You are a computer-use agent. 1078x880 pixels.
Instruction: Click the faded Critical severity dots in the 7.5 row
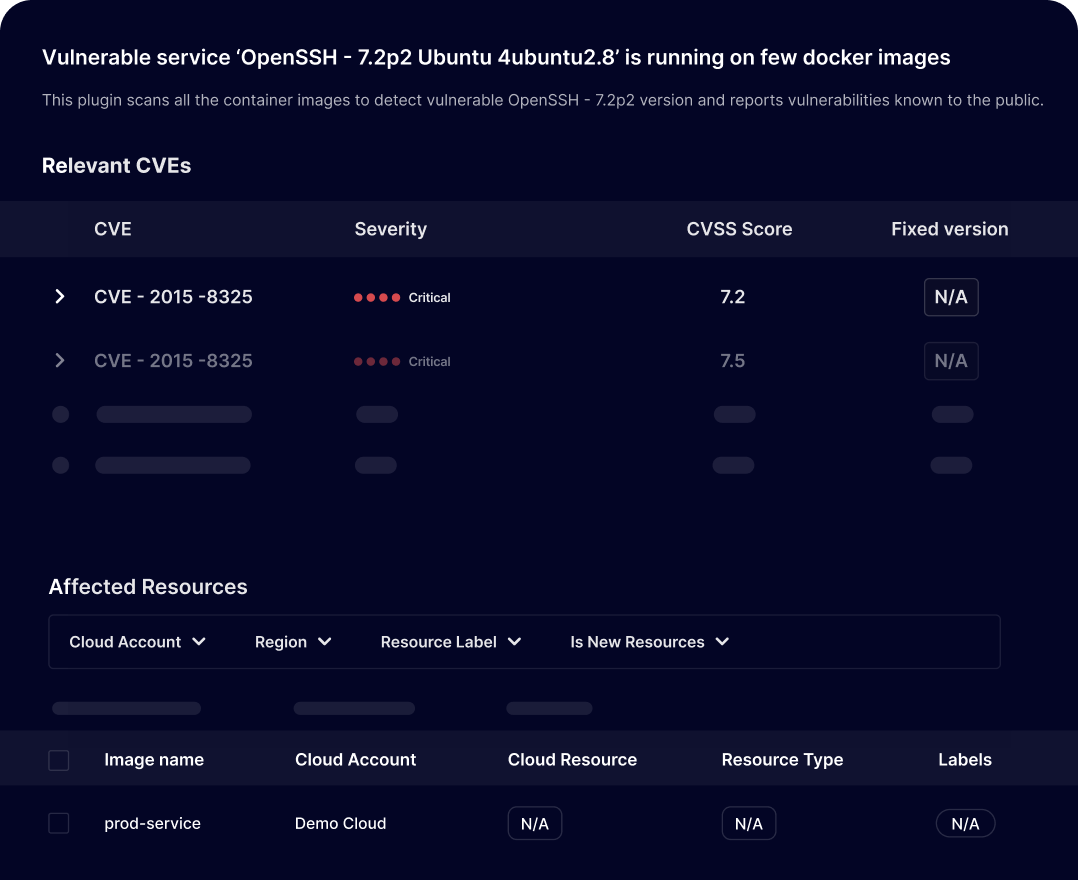(377, 362)
